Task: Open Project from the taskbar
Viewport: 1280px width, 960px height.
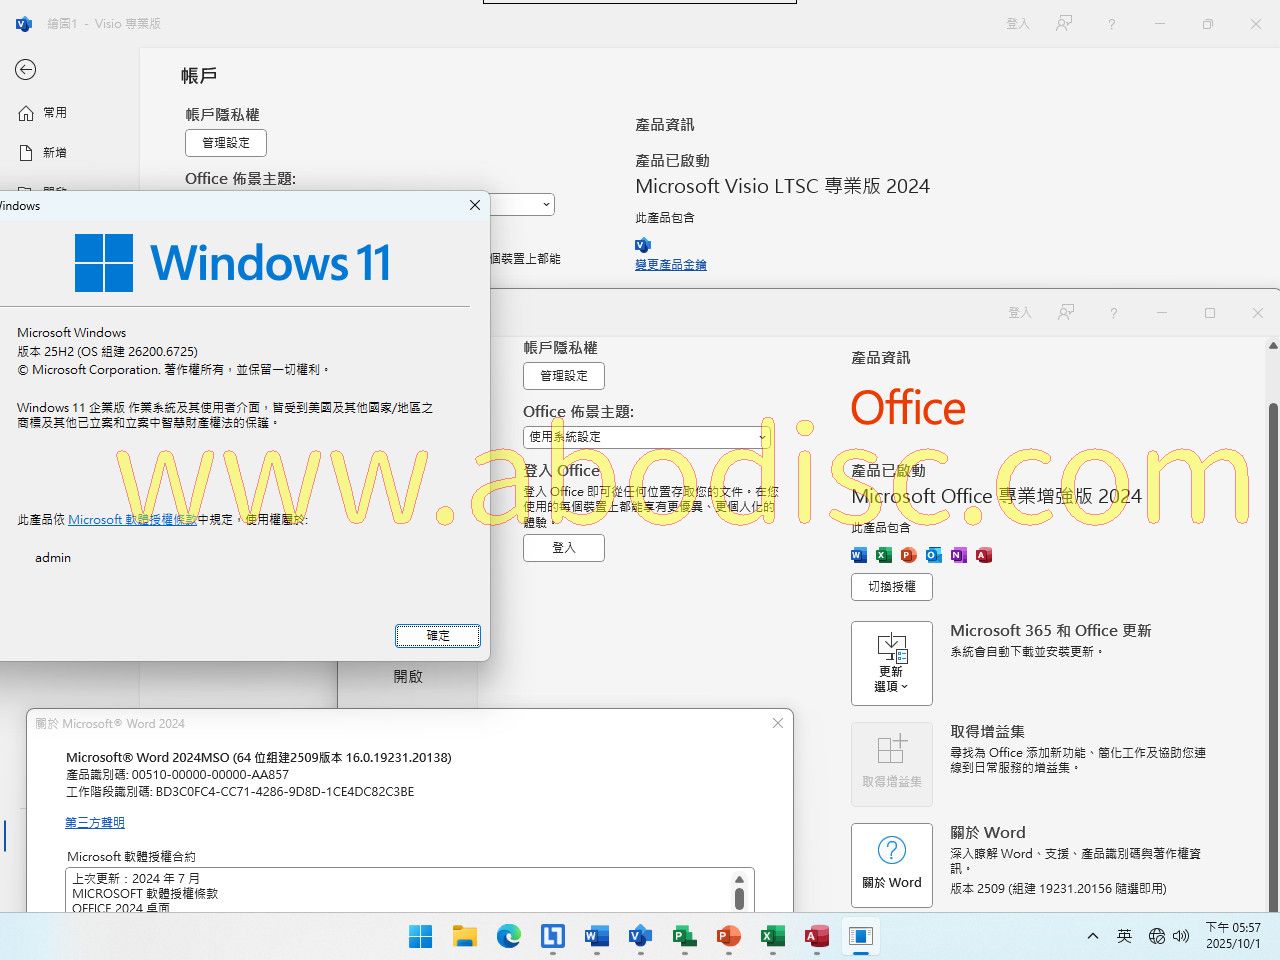Action: (684, 936)
